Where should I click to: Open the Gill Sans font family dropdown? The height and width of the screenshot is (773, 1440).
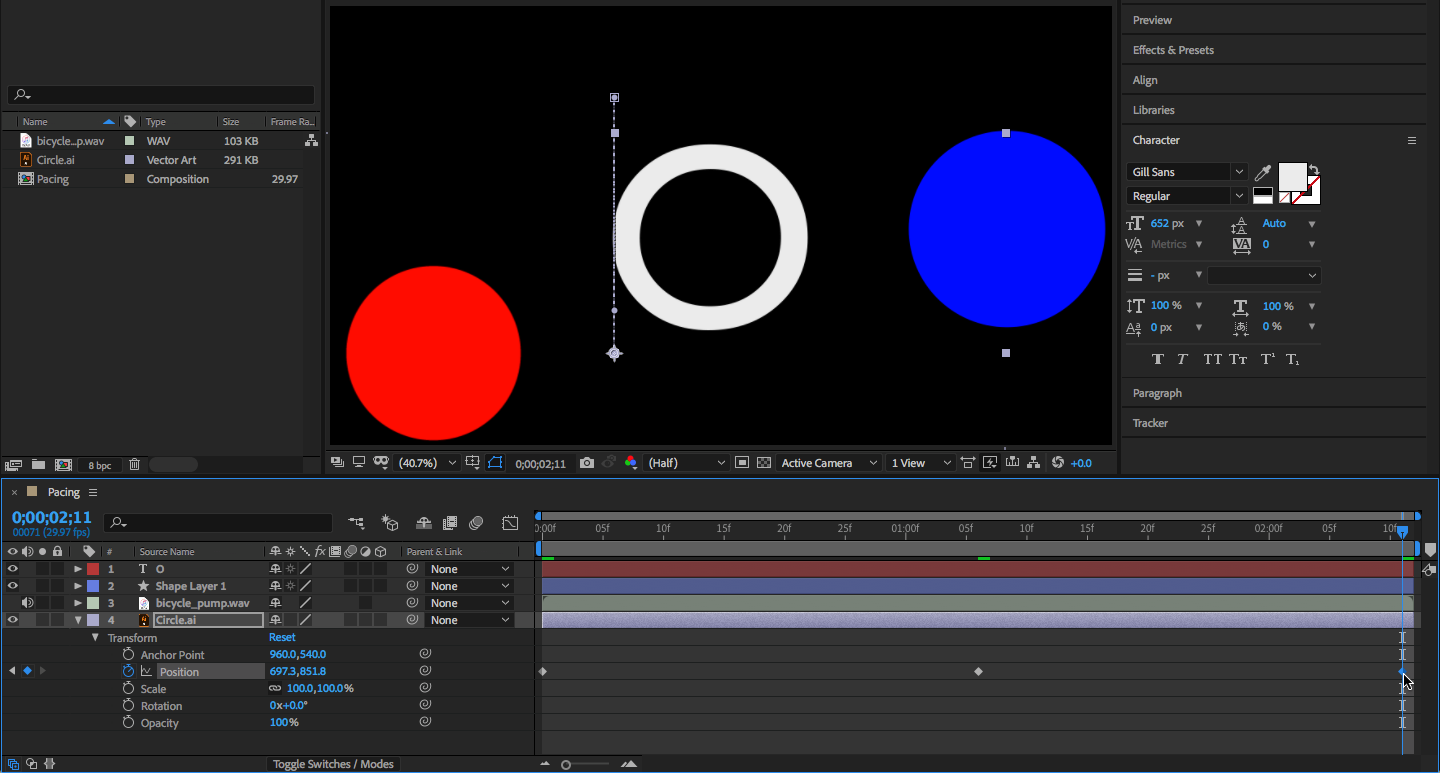(1187, 172)
